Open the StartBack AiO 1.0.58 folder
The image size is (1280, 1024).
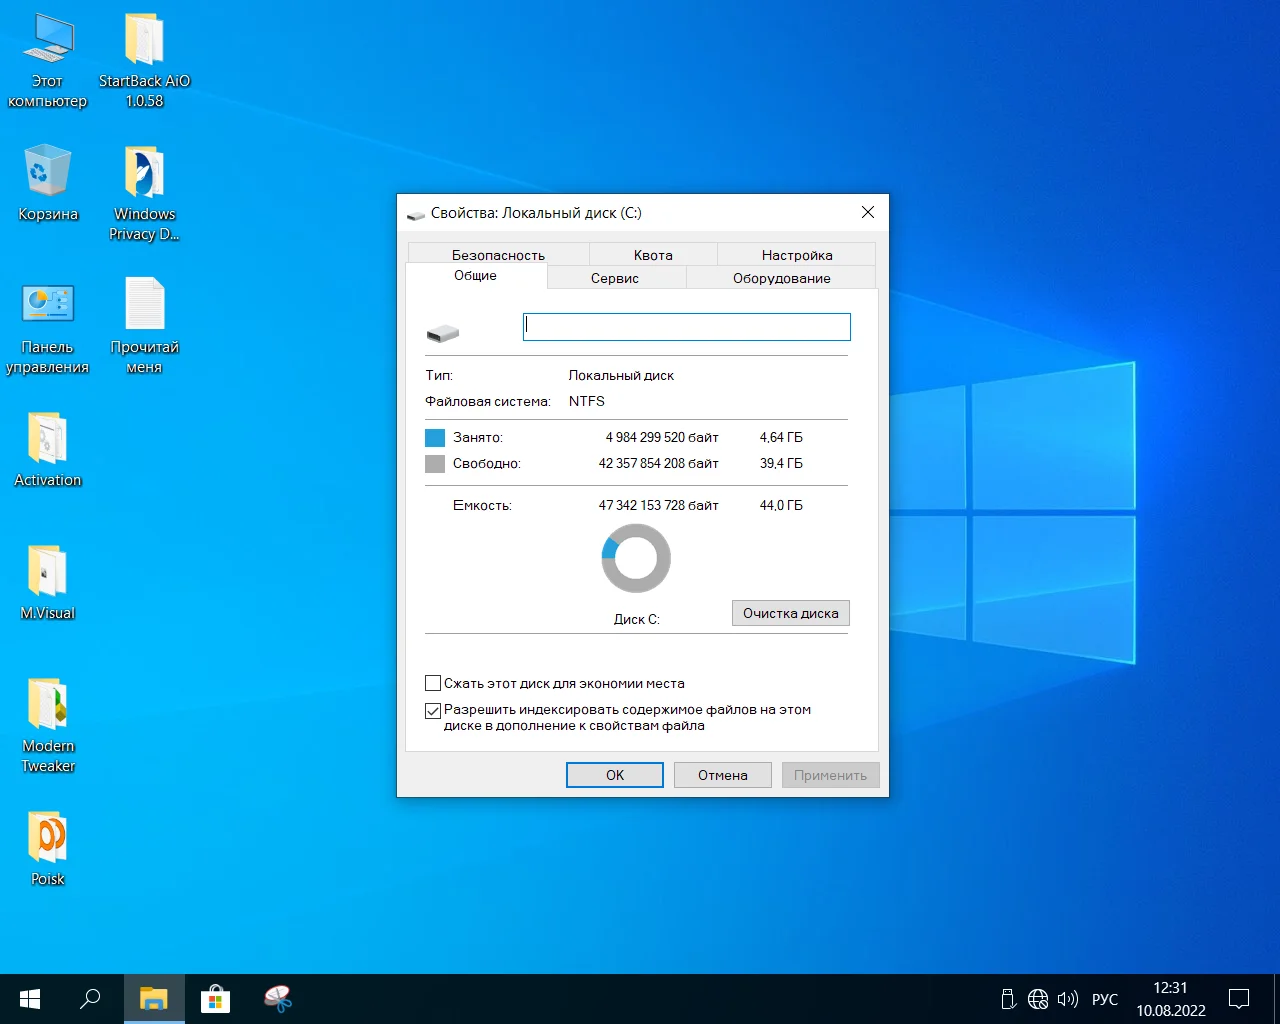(144, 40)
